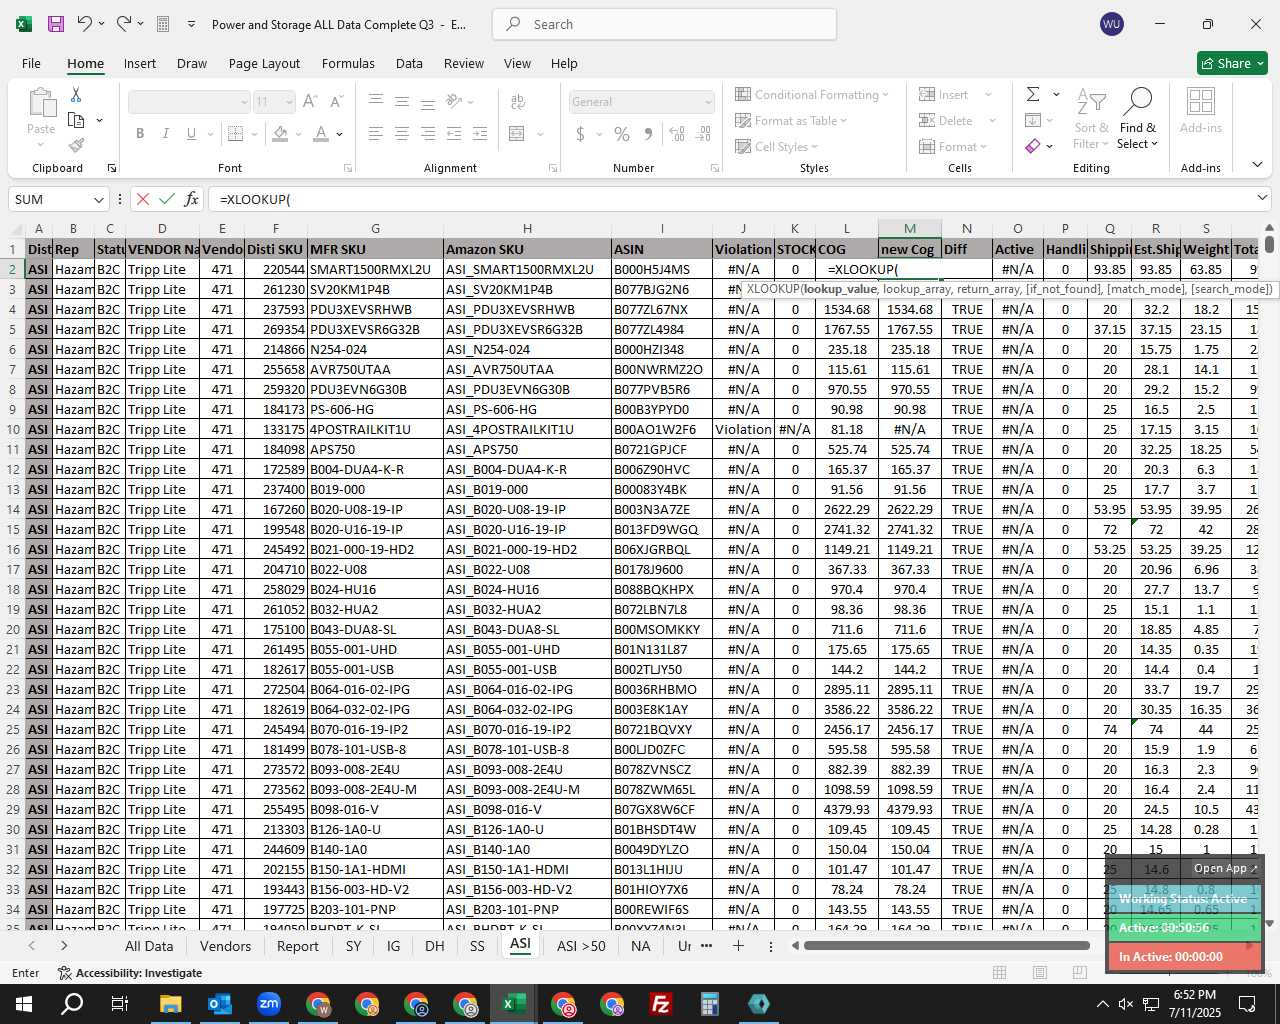1280x1024 pixels.
Task: Cancel formula entry with the X icon
Action: [x=142, y=199]
